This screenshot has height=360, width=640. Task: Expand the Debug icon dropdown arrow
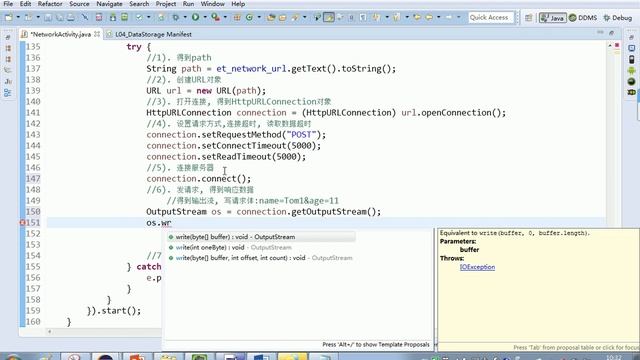[185, 18]
